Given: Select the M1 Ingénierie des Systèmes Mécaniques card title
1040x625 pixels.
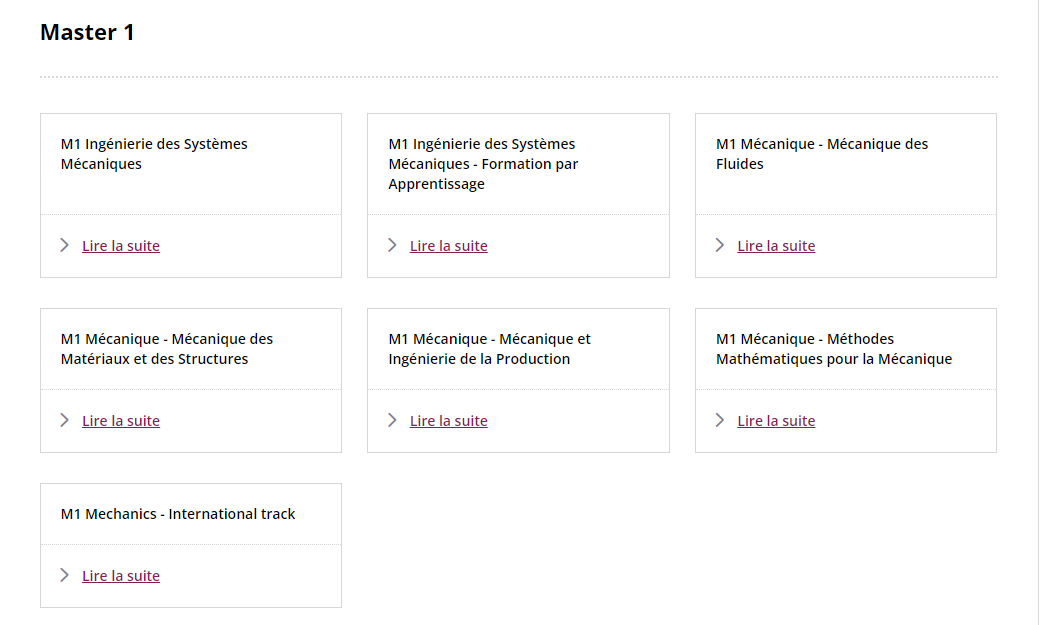Looking at the screenshot, I should coord(154,154).
